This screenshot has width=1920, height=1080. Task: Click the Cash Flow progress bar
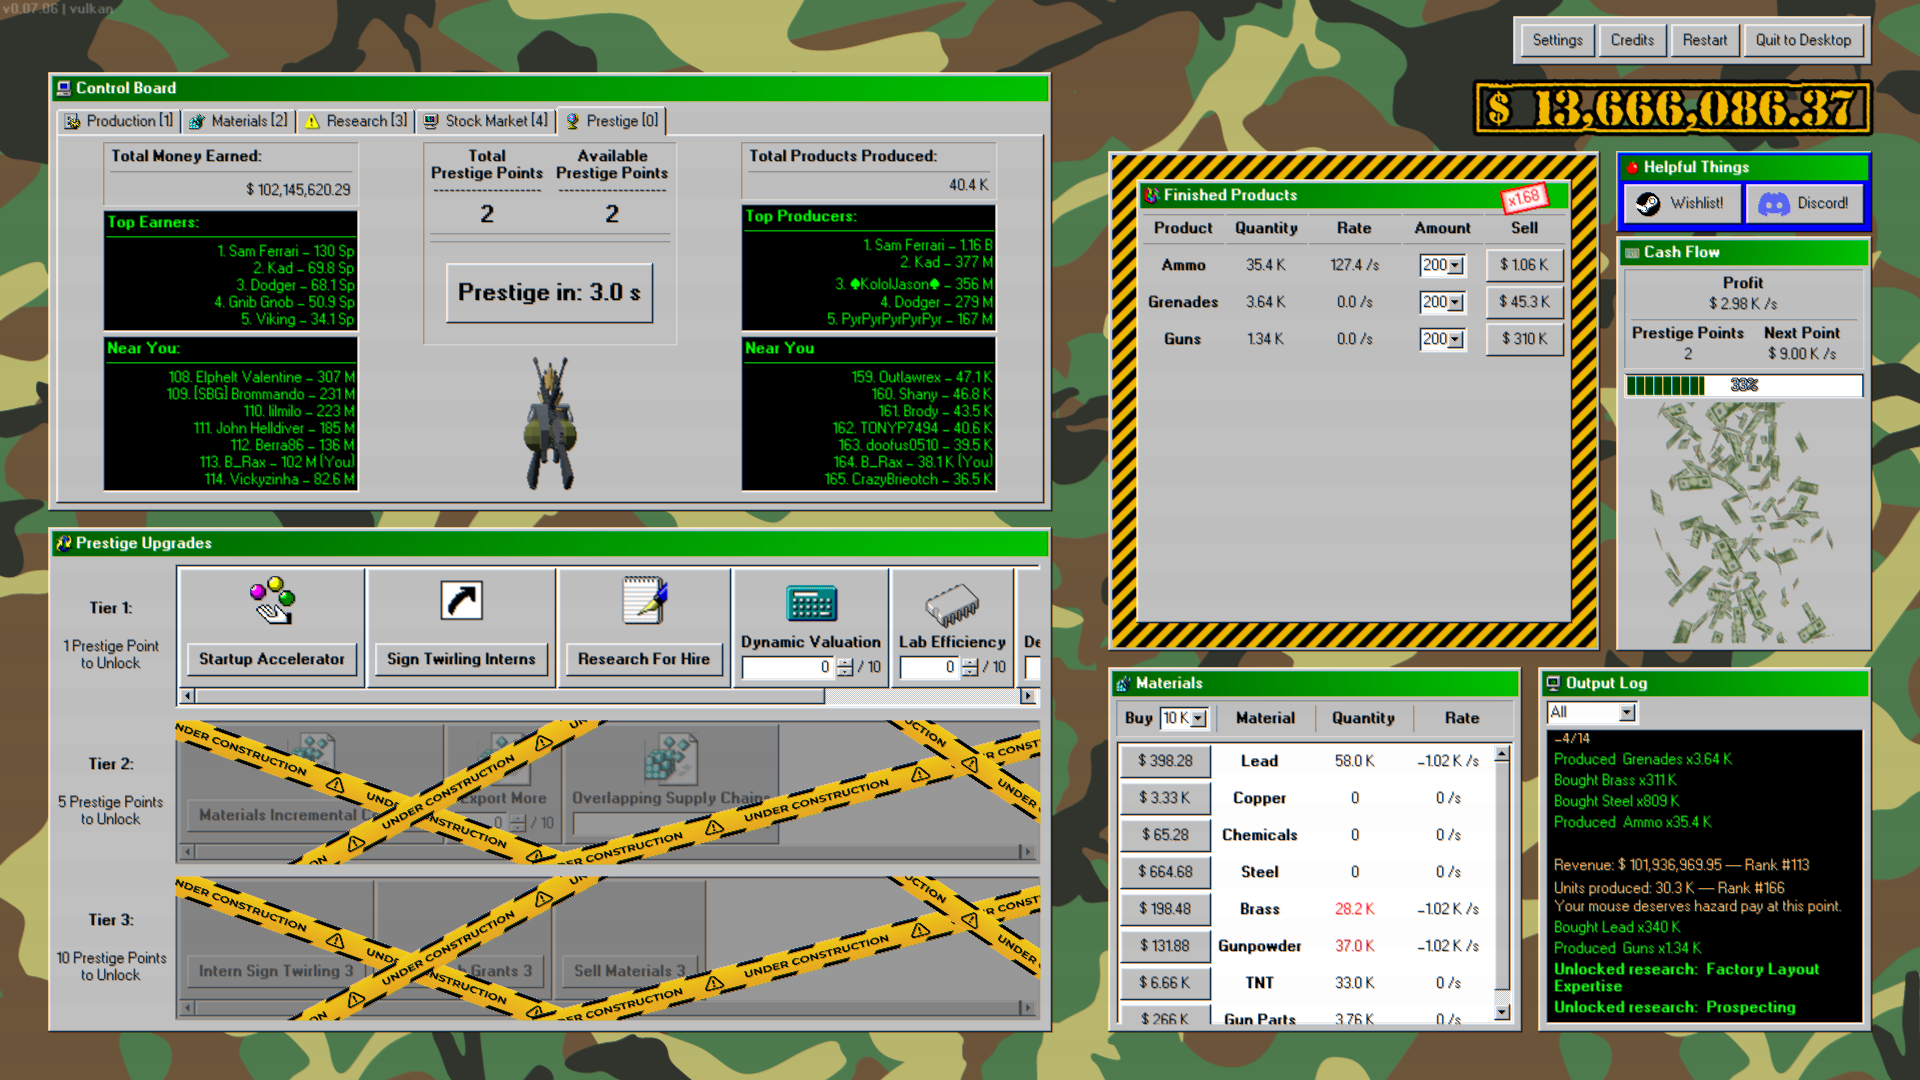click(1743, 385)
